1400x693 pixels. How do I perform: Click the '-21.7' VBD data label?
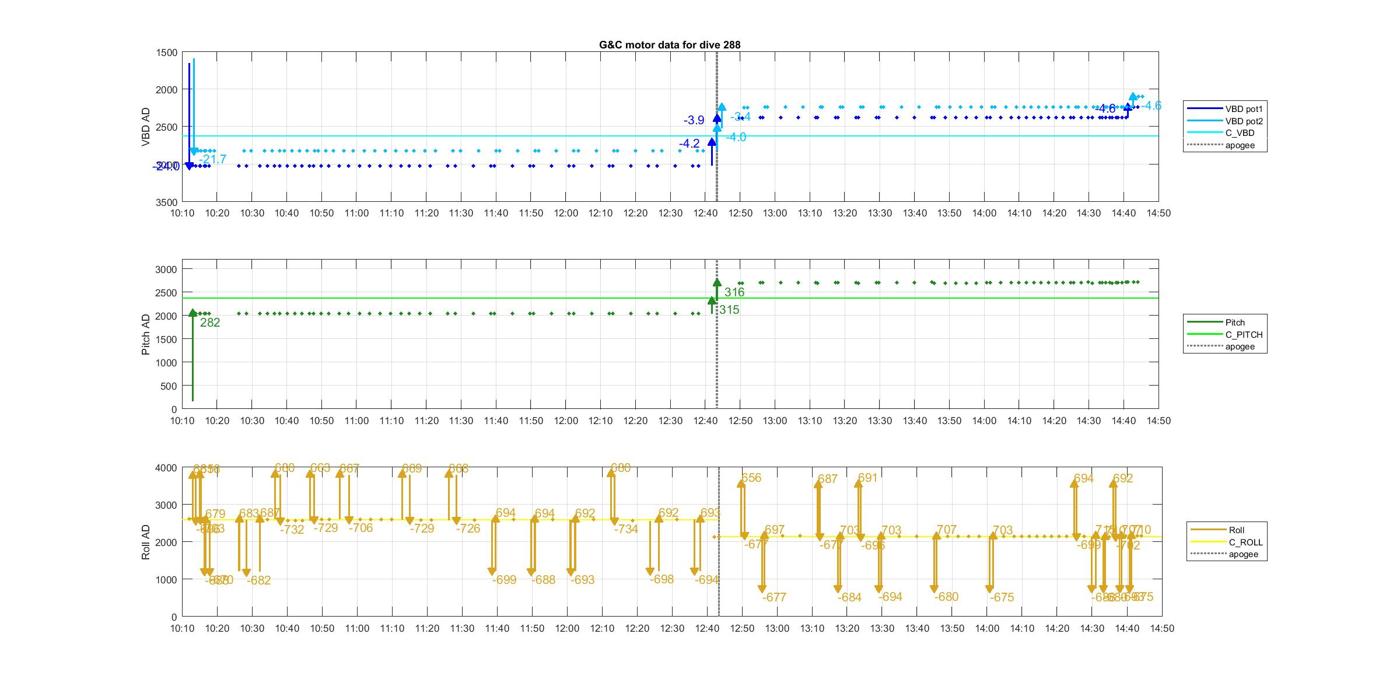[213, 159]
